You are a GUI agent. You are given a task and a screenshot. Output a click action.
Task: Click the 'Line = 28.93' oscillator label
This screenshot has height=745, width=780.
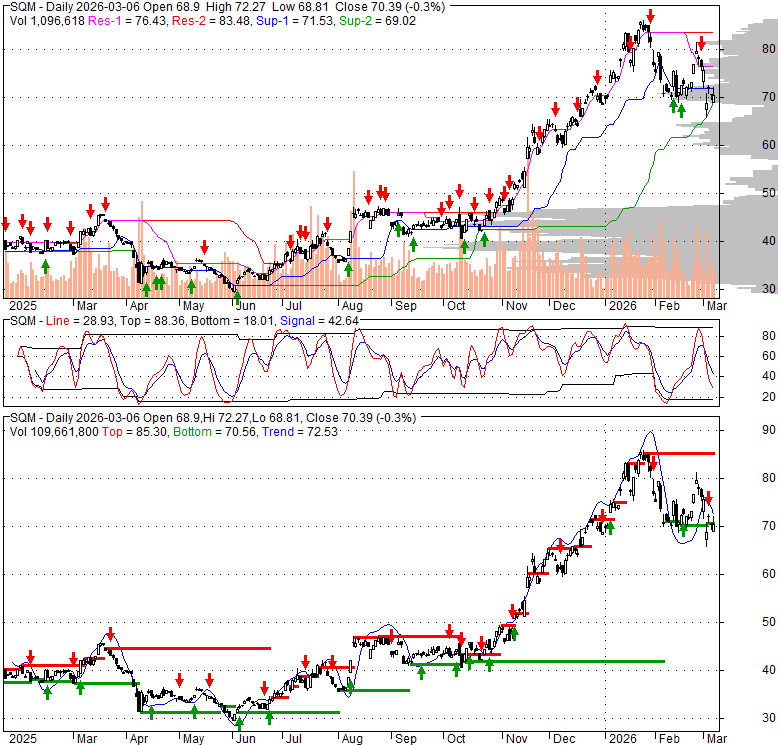pos(80,321)
